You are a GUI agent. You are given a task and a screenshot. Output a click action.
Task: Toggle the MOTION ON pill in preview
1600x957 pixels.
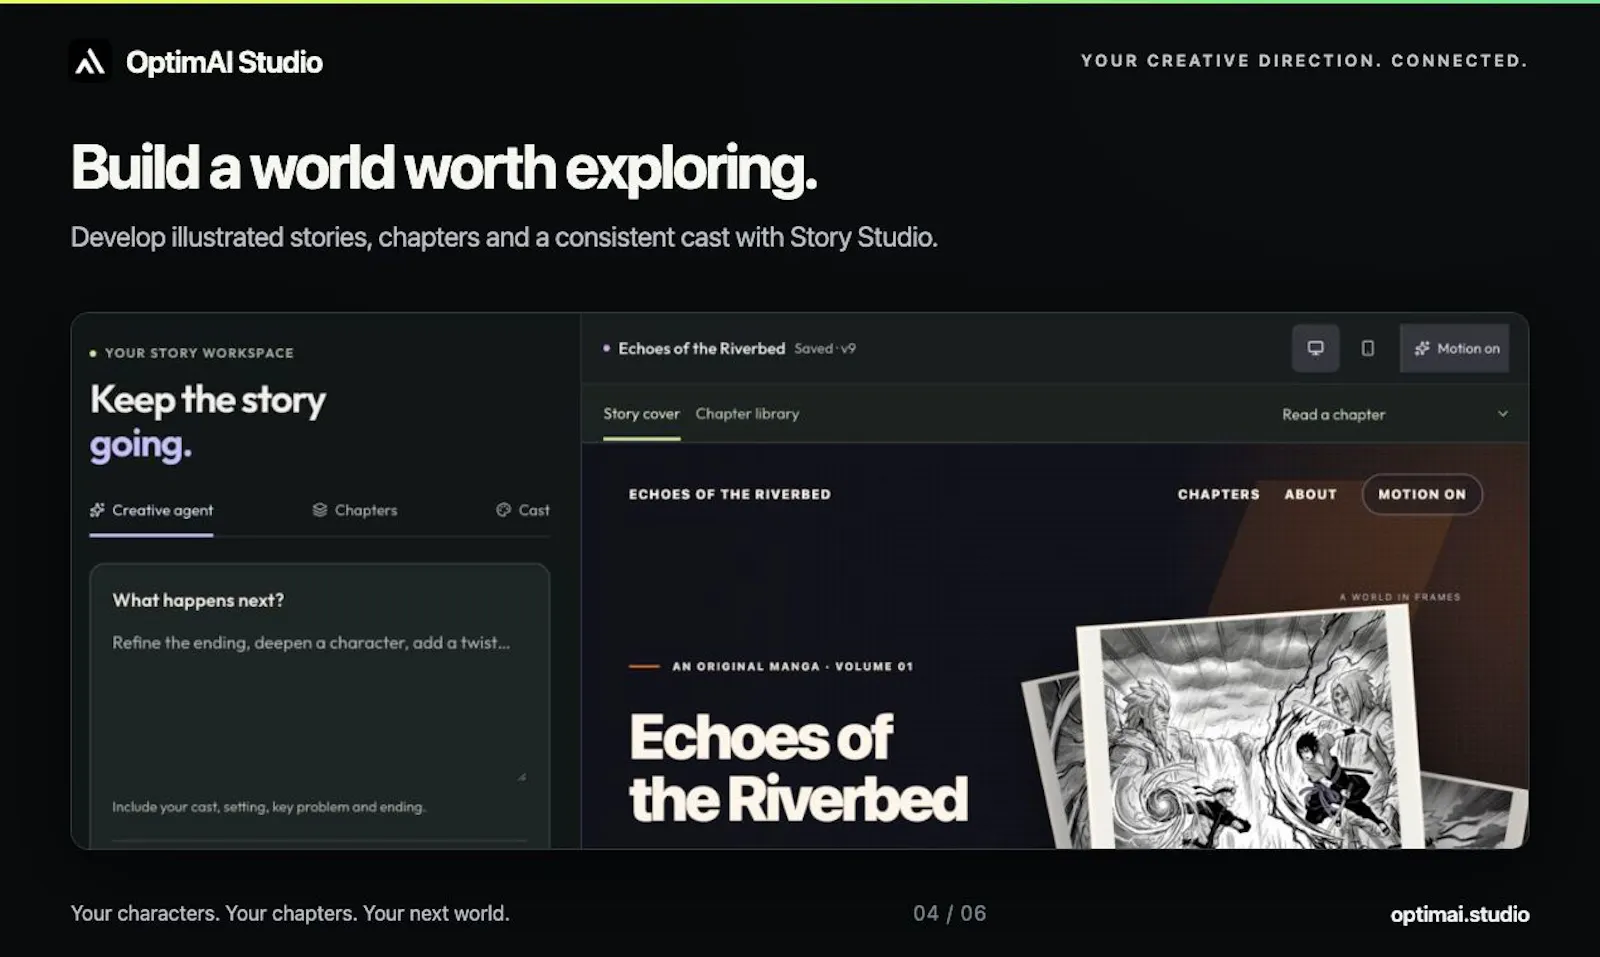point(1421,494)
